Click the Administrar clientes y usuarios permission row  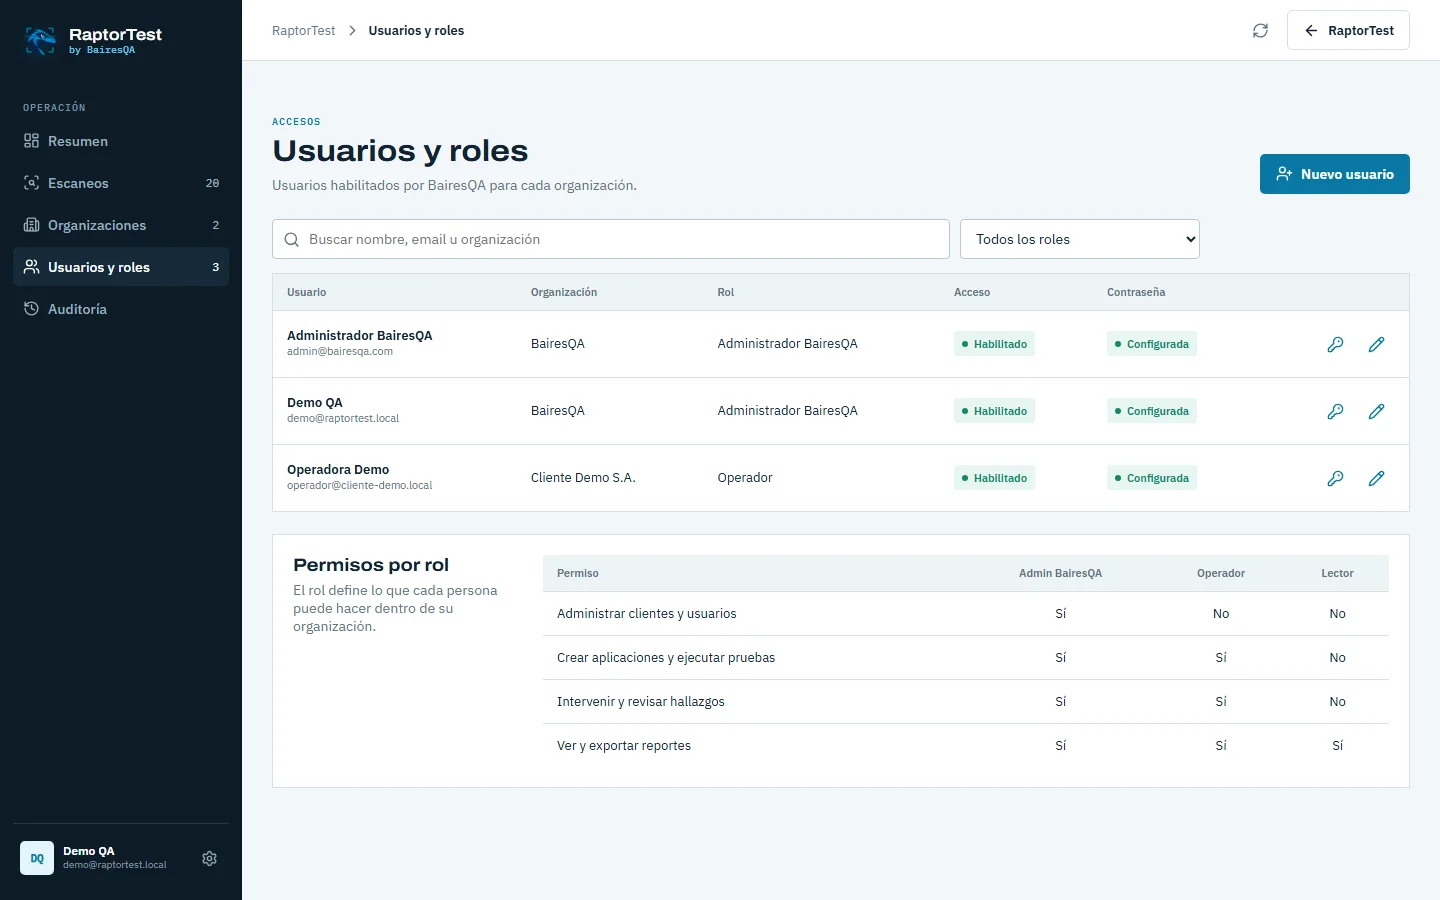point(966,614)
